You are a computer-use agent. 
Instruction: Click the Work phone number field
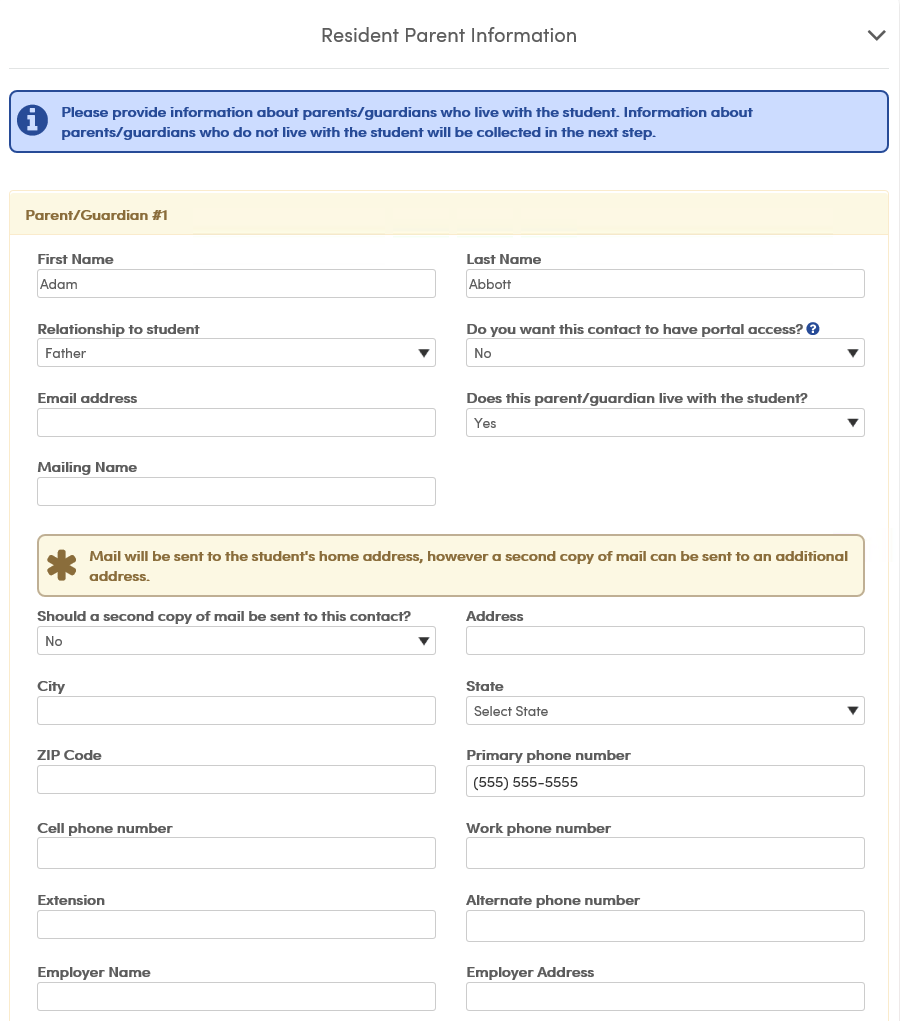pos(665,853)
